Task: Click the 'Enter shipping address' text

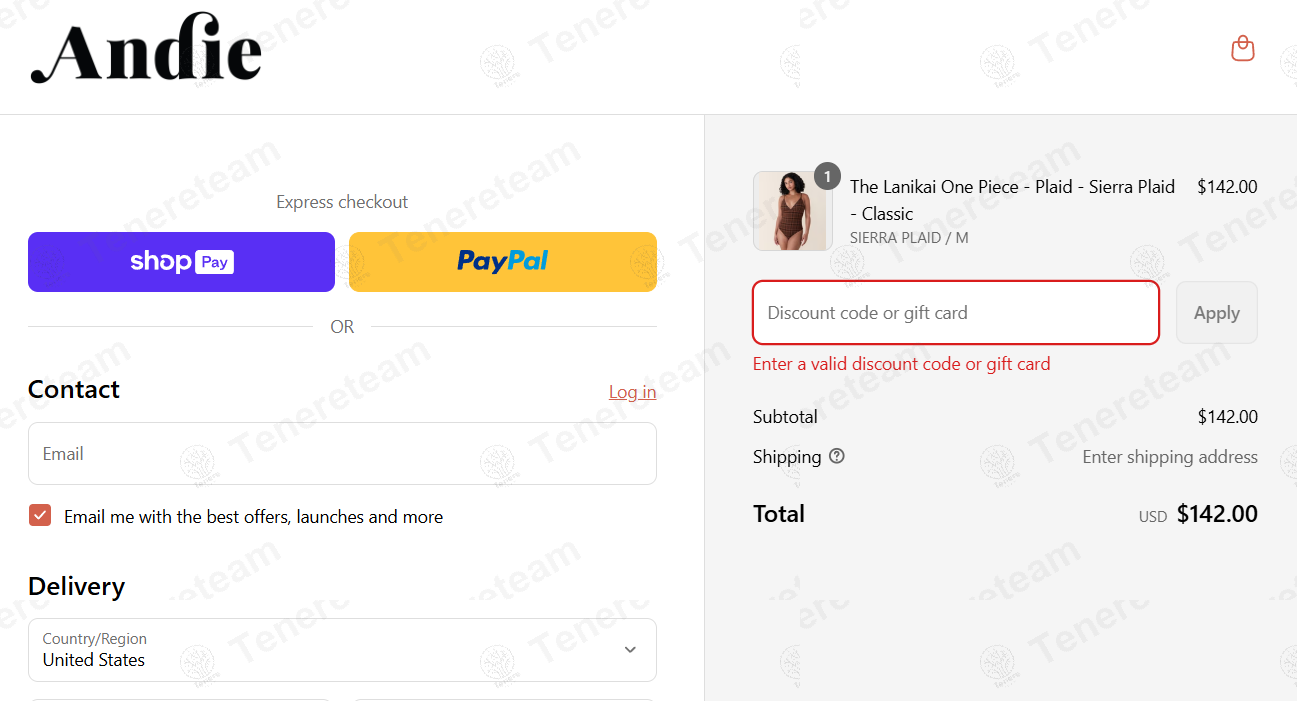Action: click(x=1170, y=457)
